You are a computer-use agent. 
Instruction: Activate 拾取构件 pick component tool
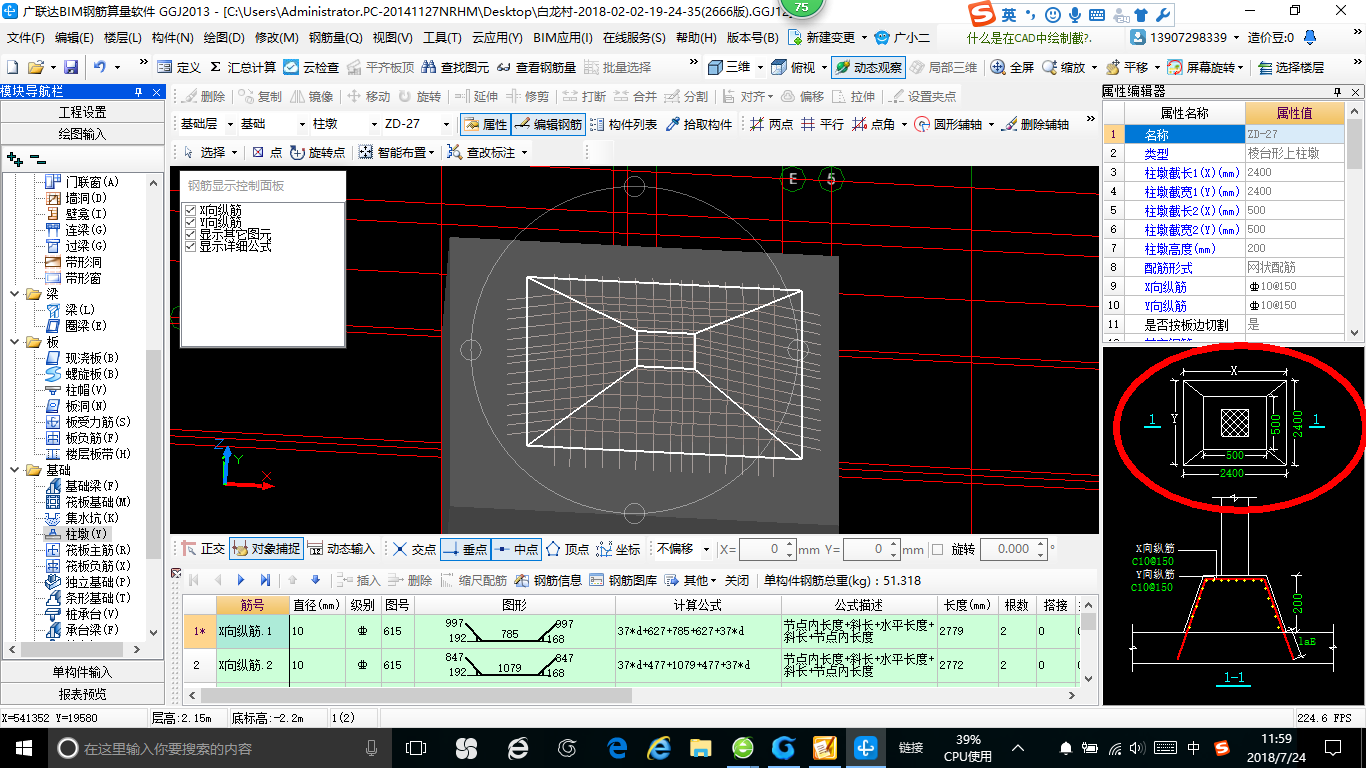[700, 125]
